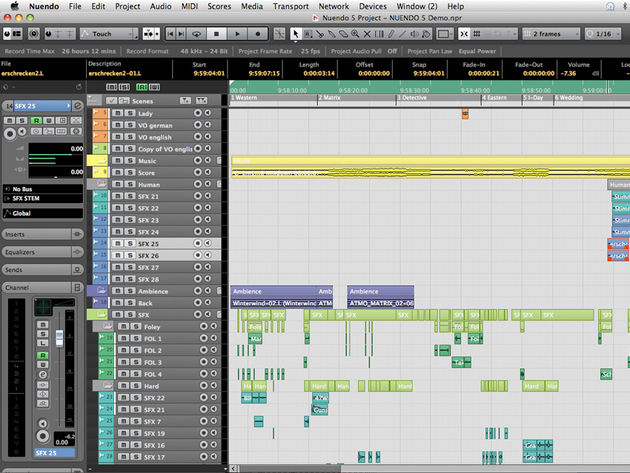Mute the Lady track
Screen dimensions: 630x473
coord(117,115)
